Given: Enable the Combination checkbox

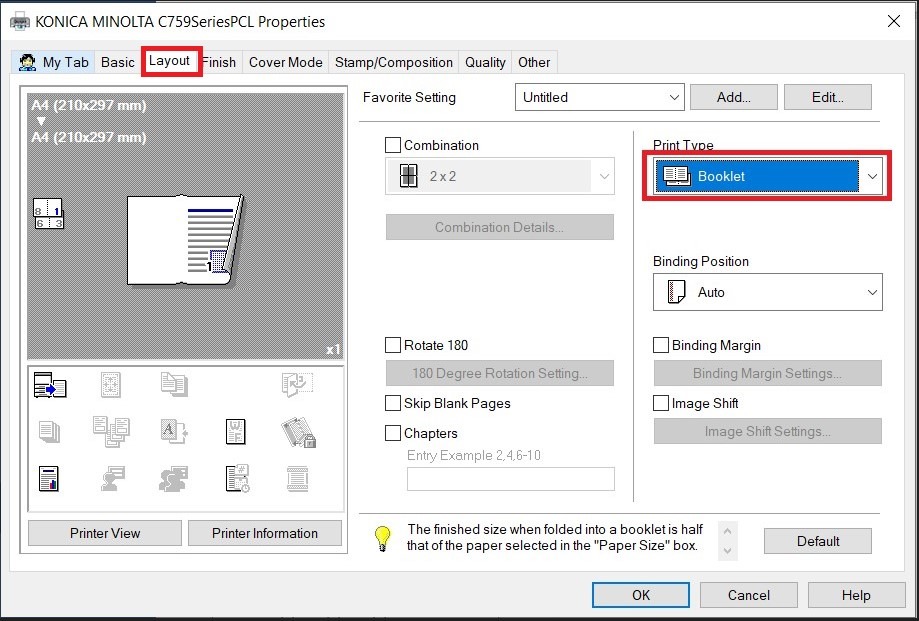Looking at the screenshot, I should coord(393,145).
